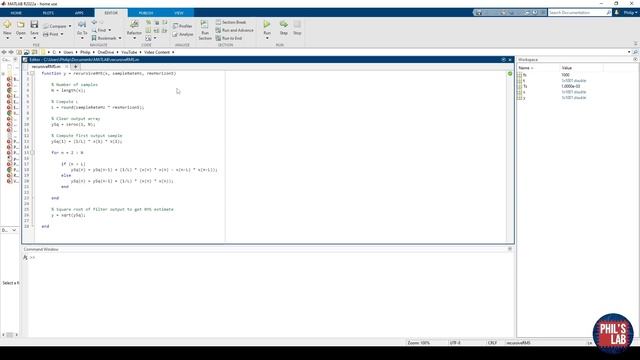640x360 pixels.
Task: Expand the Run button dropdown arrow
Action: (267, 38)
